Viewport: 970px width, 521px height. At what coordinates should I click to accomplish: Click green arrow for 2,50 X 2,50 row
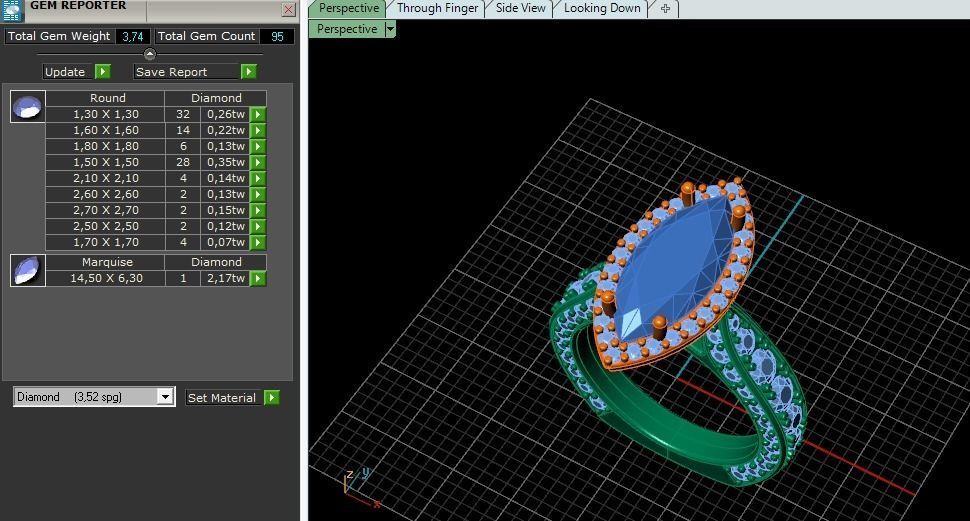coord(258,226)
